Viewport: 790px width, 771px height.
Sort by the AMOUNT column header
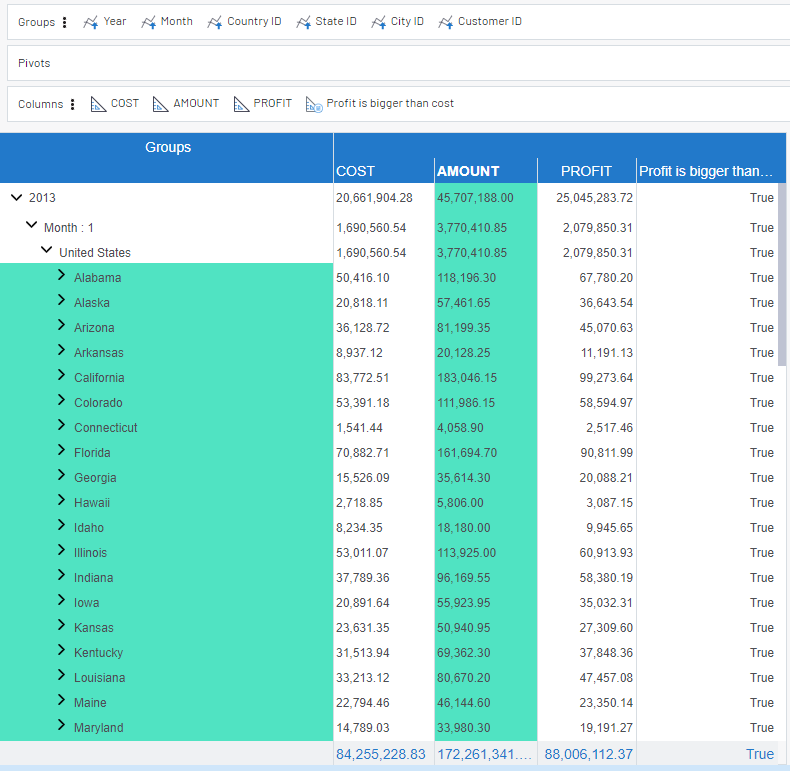point(468,171)
